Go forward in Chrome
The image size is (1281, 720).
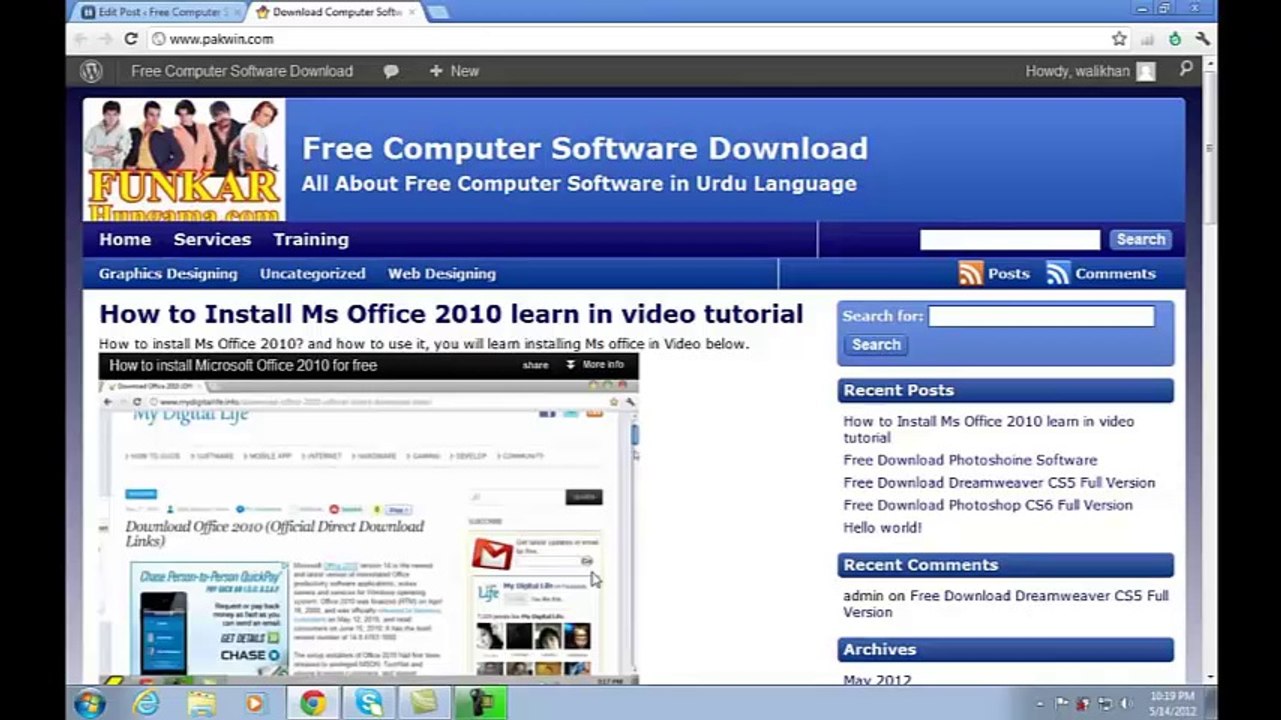(x=105, y=39)
